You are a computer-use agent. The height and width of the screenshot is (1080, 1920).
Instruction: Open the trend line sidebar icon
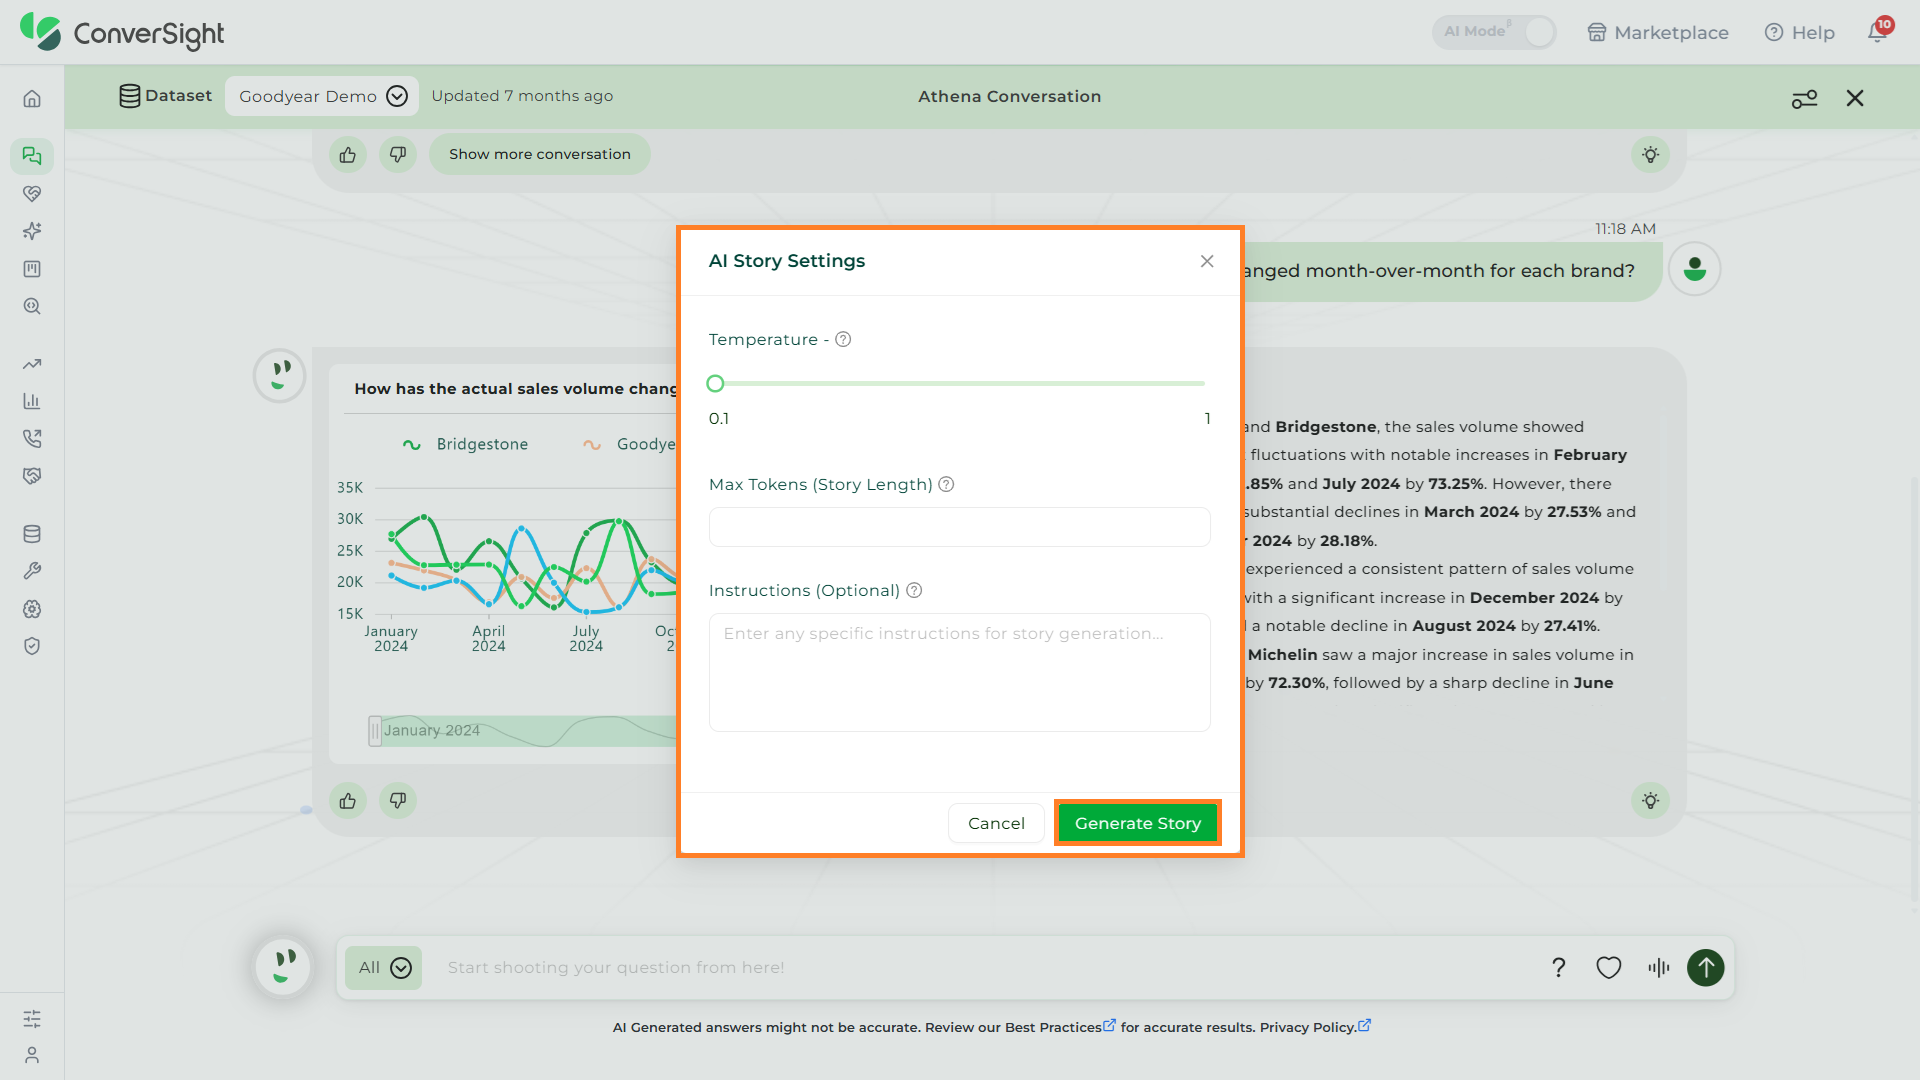click(32, 364)
